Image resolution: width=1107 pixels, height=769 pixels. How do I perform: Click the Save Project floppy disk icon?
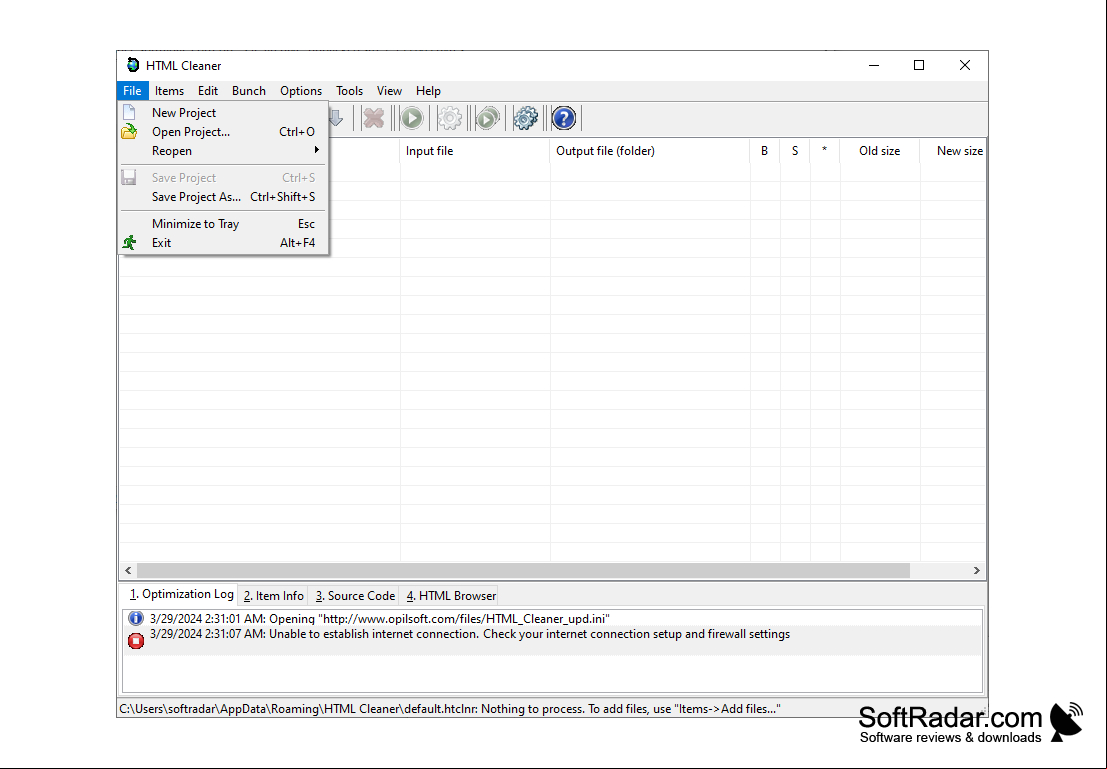click(x=129, y=177)
